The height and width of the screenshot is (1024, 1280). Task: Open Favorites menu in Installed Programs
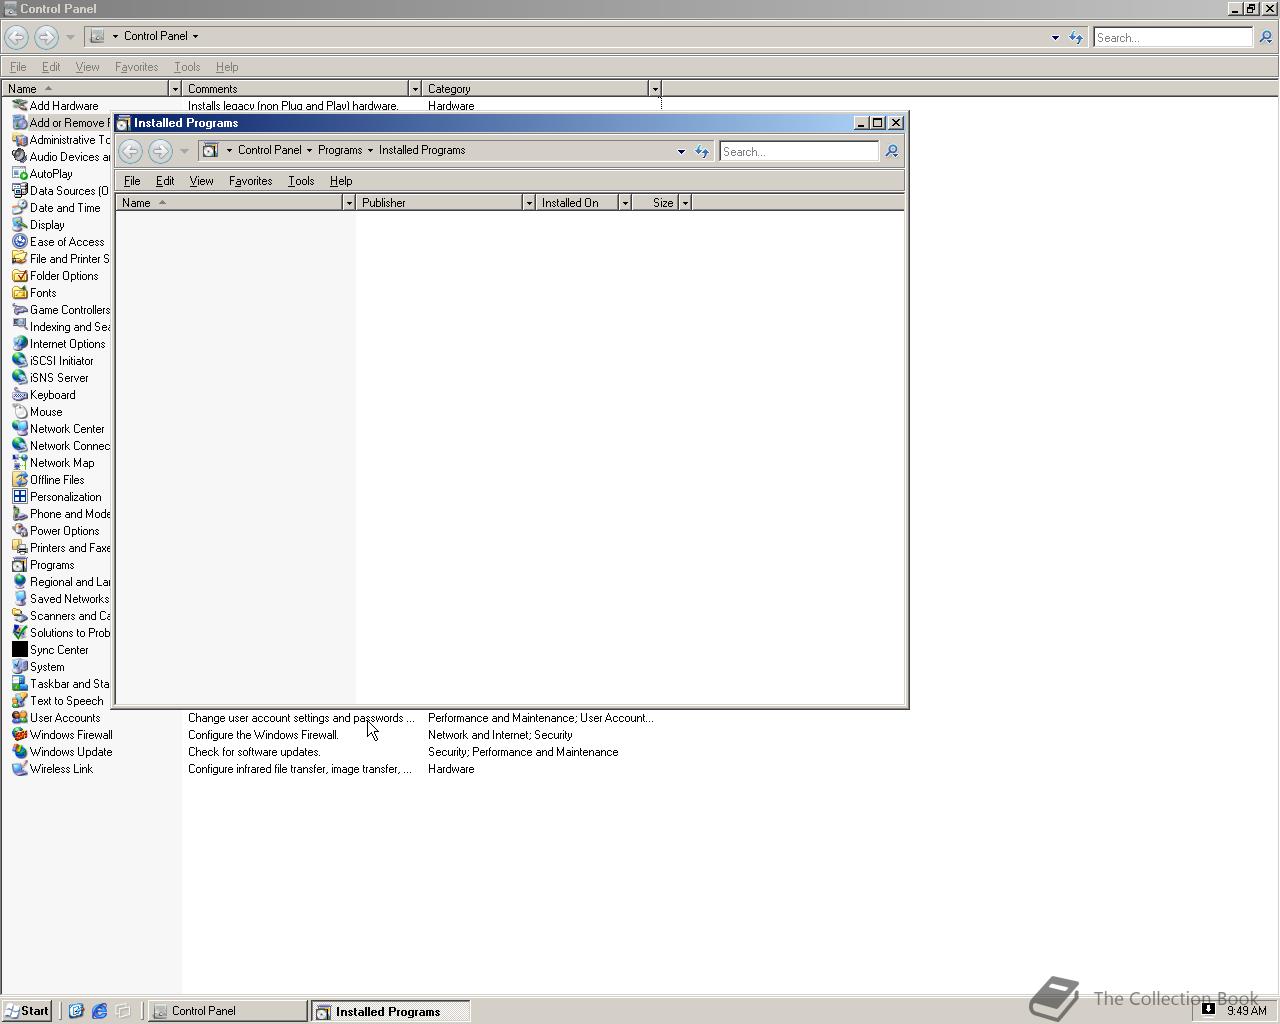250,181
